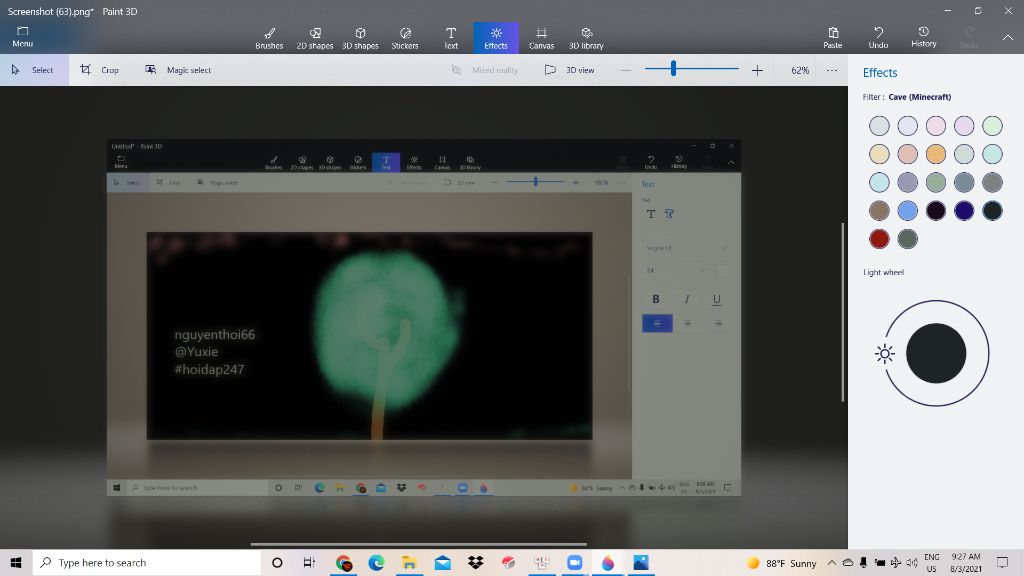Open the History panel
Screen dimensions: 1024x576
point(923,37)
